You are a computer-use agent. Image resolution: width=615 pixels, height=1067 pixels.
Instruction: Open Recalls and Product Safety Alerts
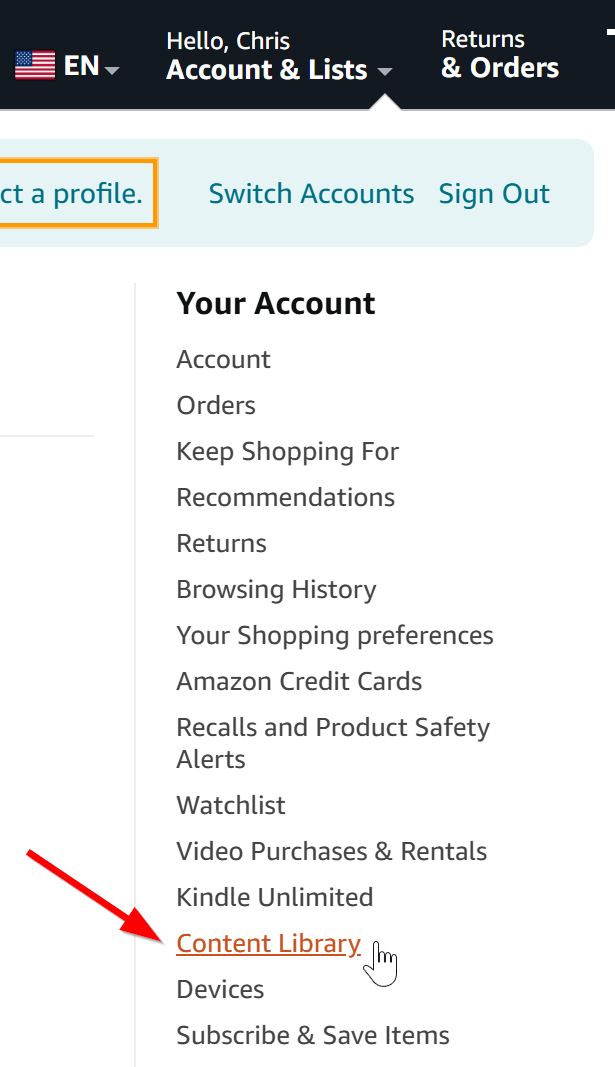tap(332, 742)
